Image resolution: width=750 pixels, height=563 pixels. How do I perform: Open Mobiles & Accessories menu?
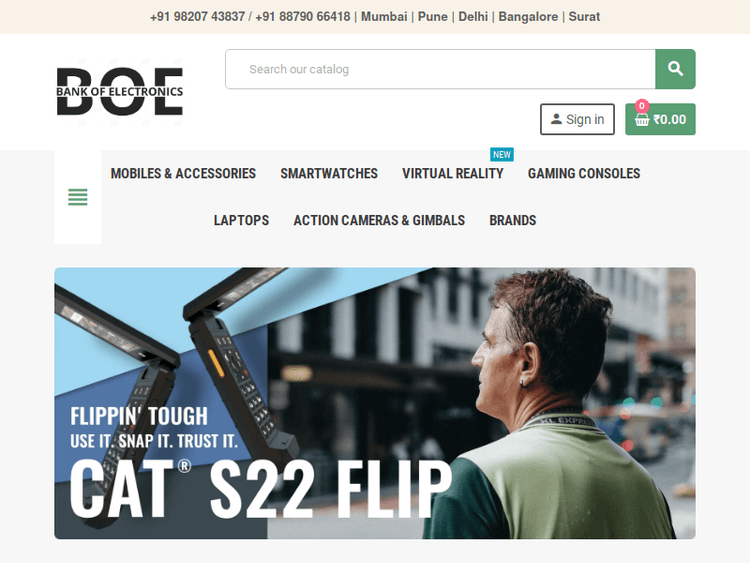183,173
